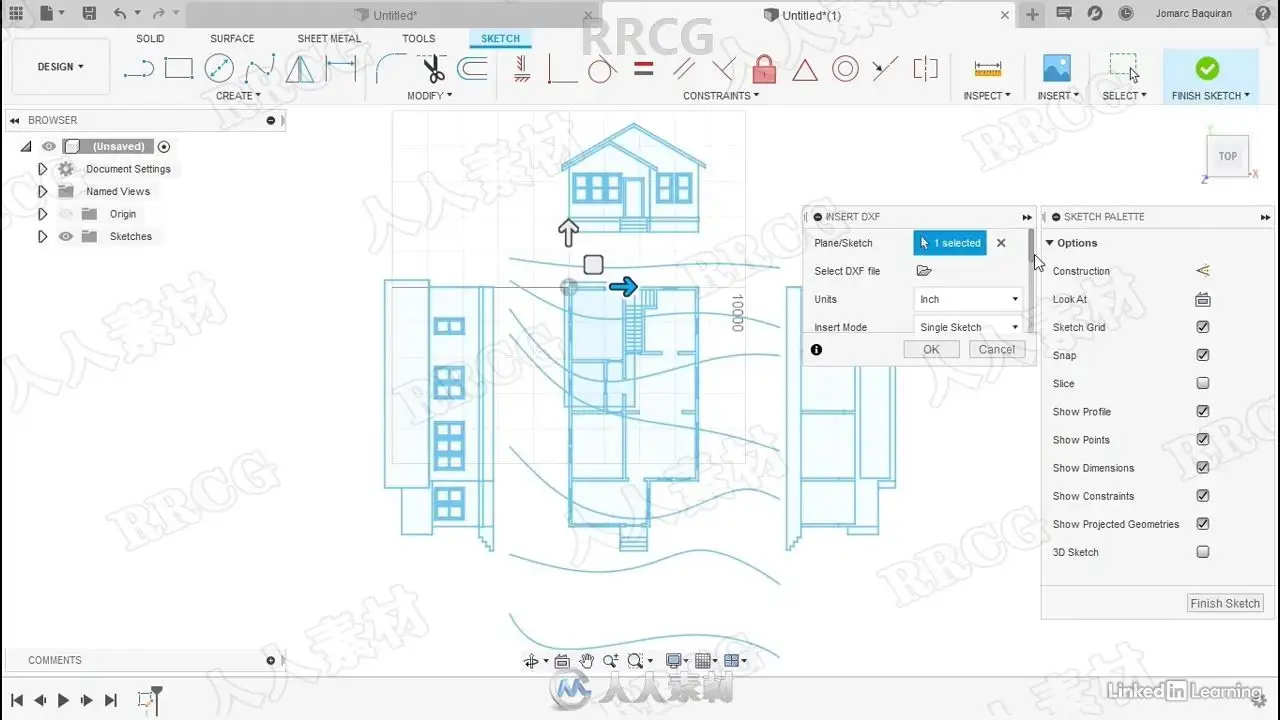Viewport: 1280px width, 720px height.
Task: Click the Lock constraint icon
Action: 765,68
